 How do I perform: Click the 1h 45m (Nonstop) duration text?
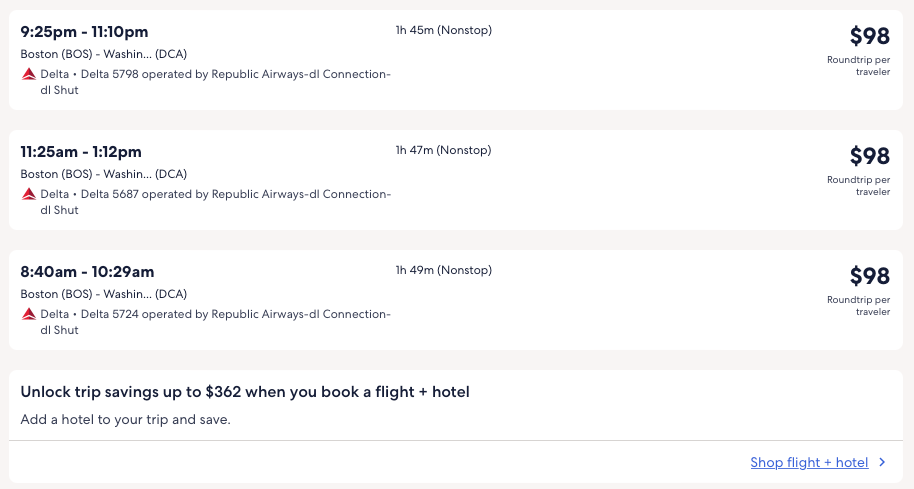click(443, 30)
